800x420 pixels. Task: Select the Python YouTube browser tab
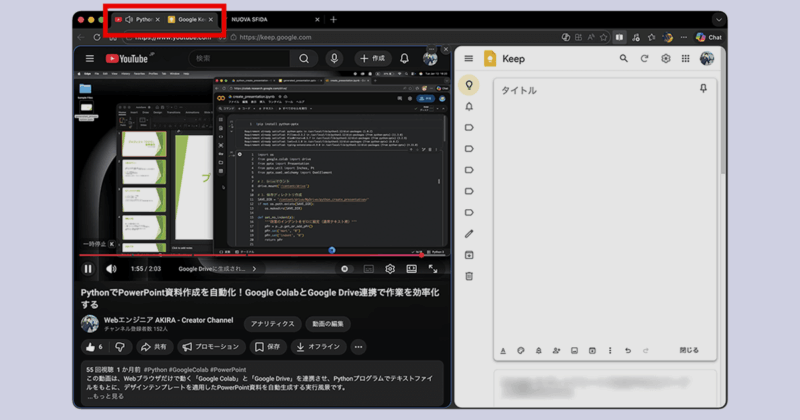pos(138,19)
